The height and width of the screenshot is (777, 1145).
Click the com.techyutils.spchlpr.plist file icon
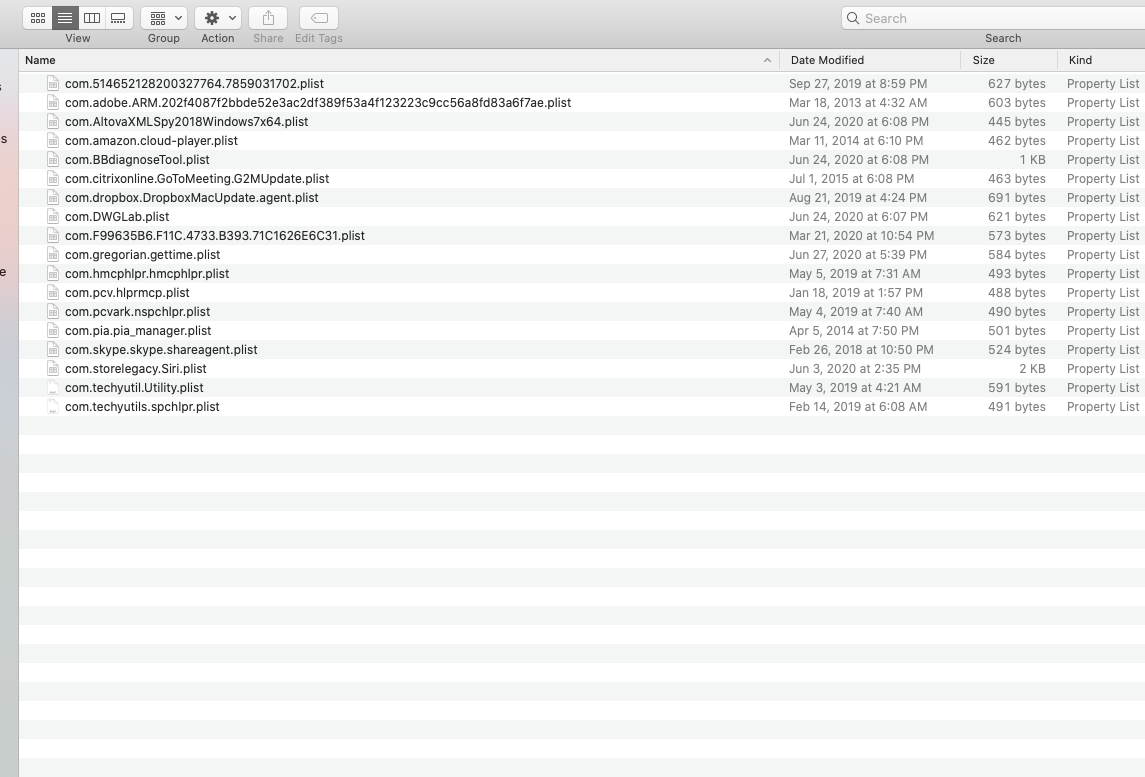point(53,406)
